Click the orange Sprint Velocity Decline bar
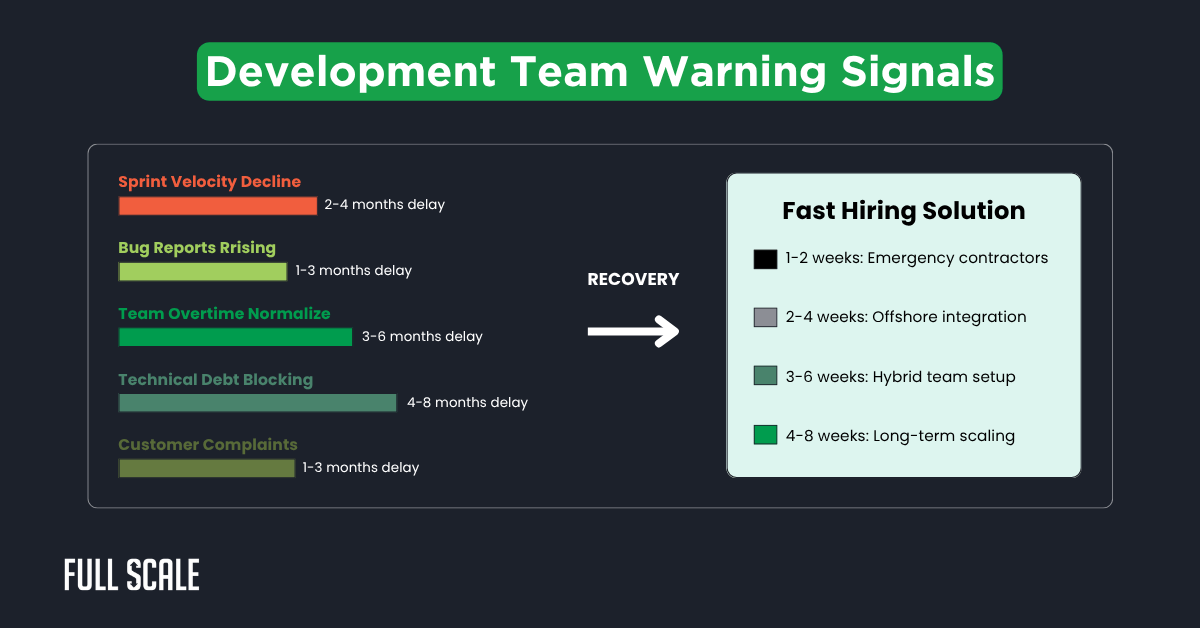The height and width of the screenshot is (628, 1200). click(x=218, y=205)
